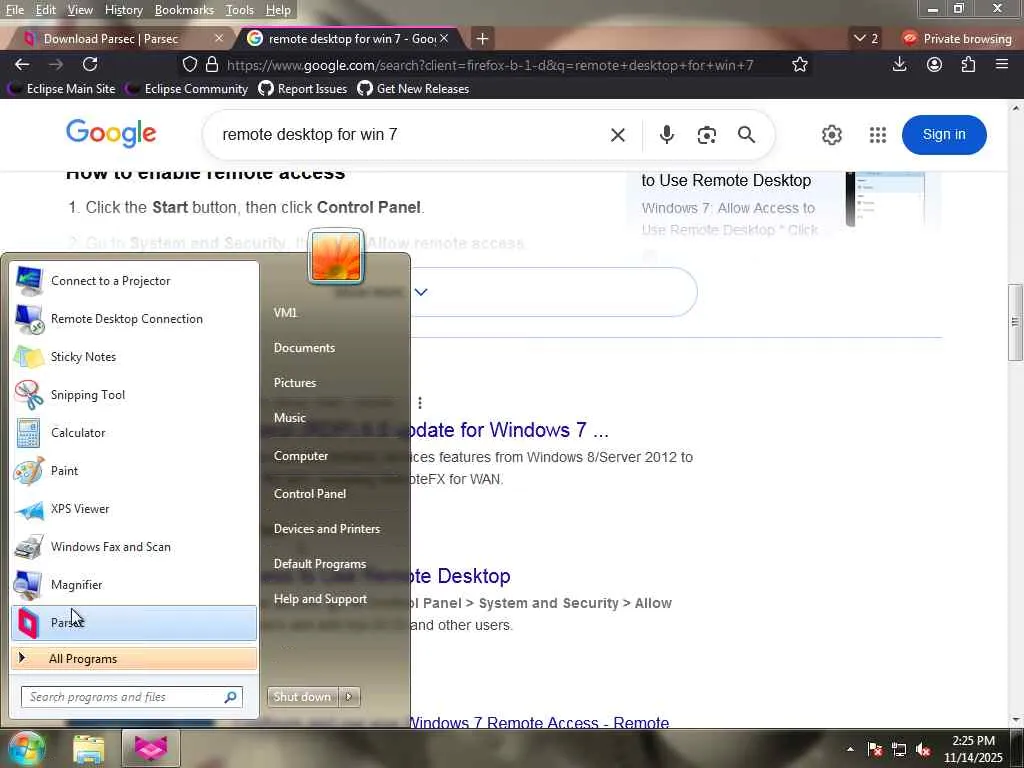Click the site security shield icon
1024x768 pixels.
[189, 64]
